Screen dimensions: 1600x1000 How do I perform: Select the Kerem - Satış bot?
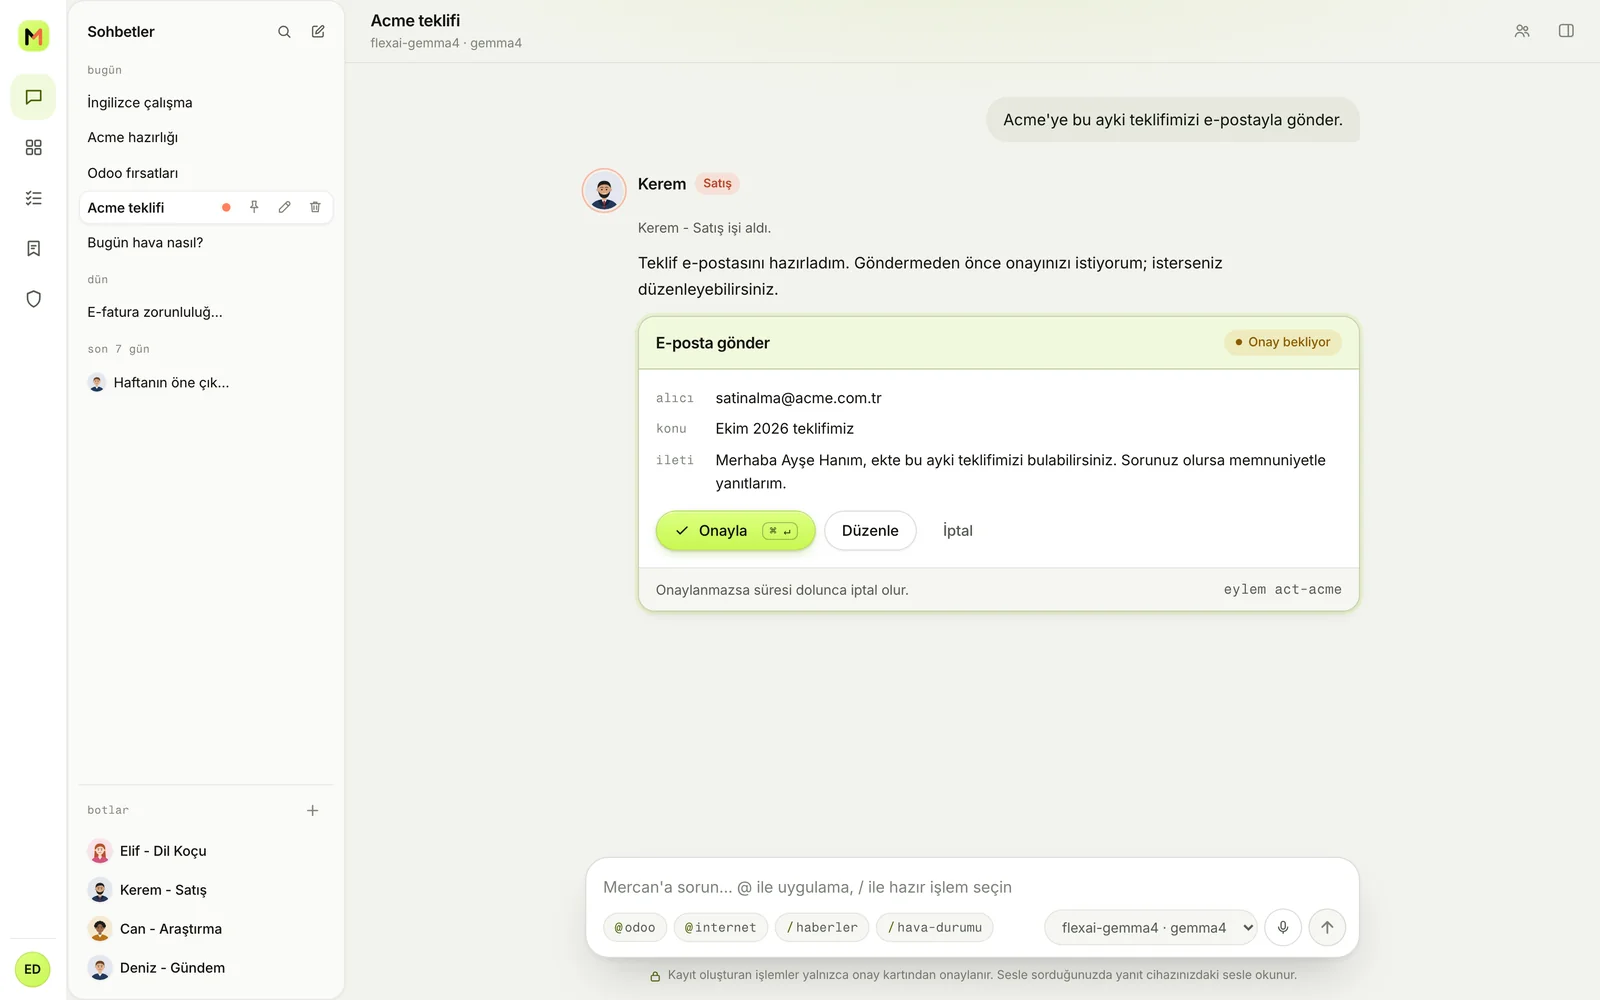point(205,890)
